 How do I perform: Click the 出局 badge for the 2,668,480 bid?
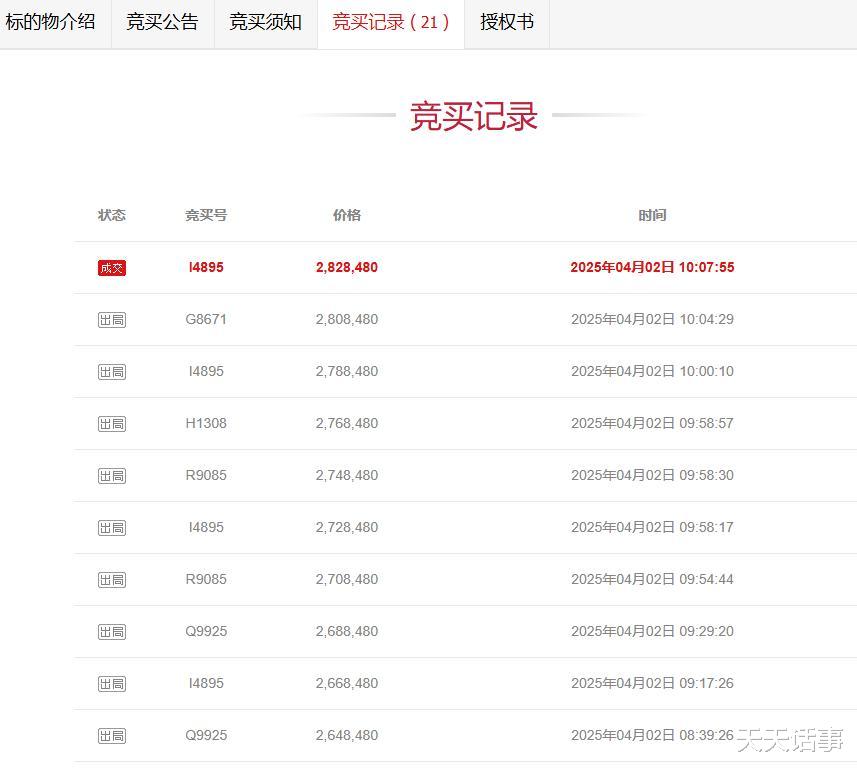tap(112, 684)
